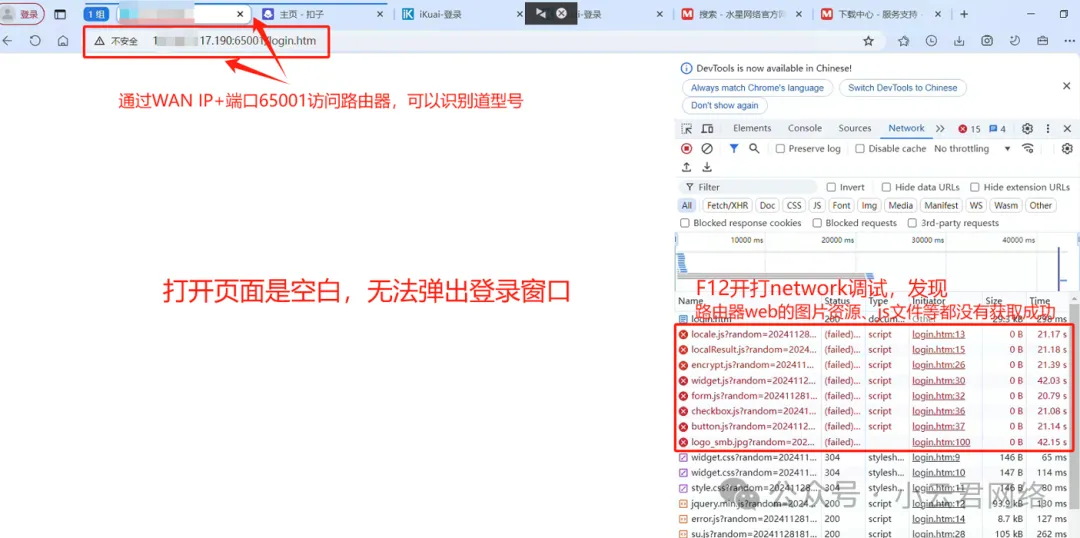Expand more DevTools tabs chevron
1080x538 pixels.
(940, 129)
